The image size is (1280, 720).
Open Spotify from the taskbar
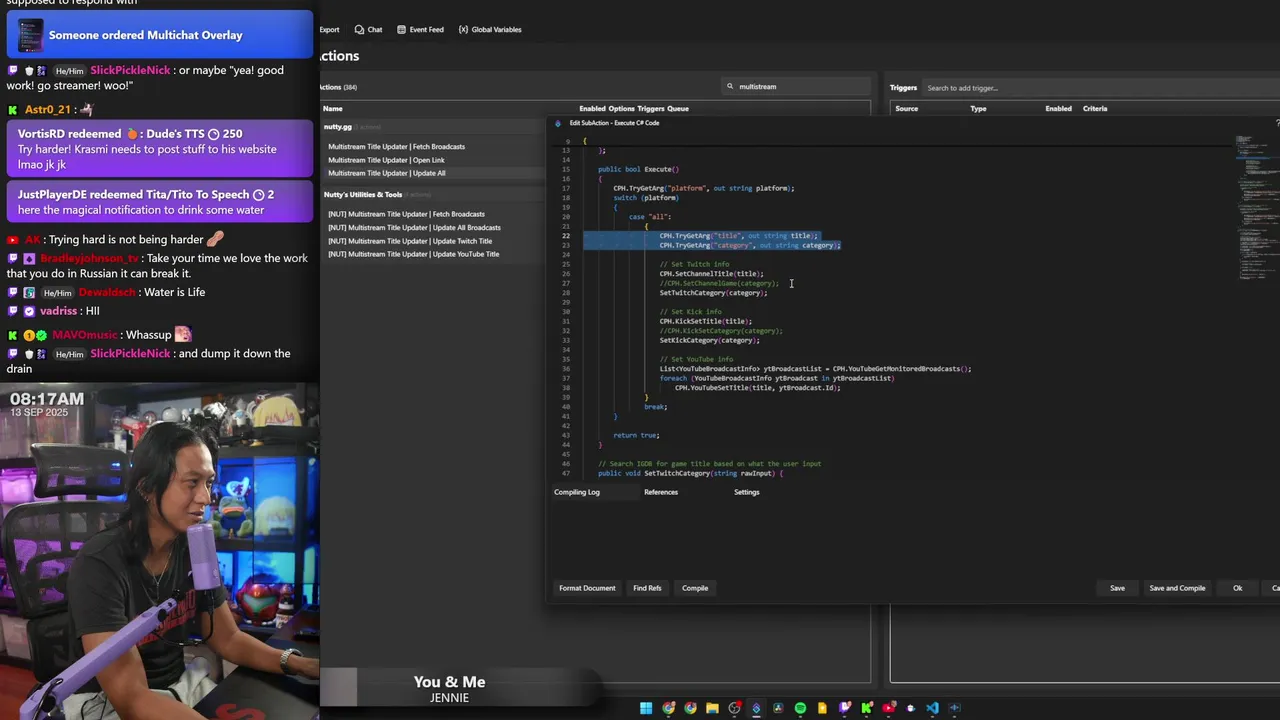800,708
